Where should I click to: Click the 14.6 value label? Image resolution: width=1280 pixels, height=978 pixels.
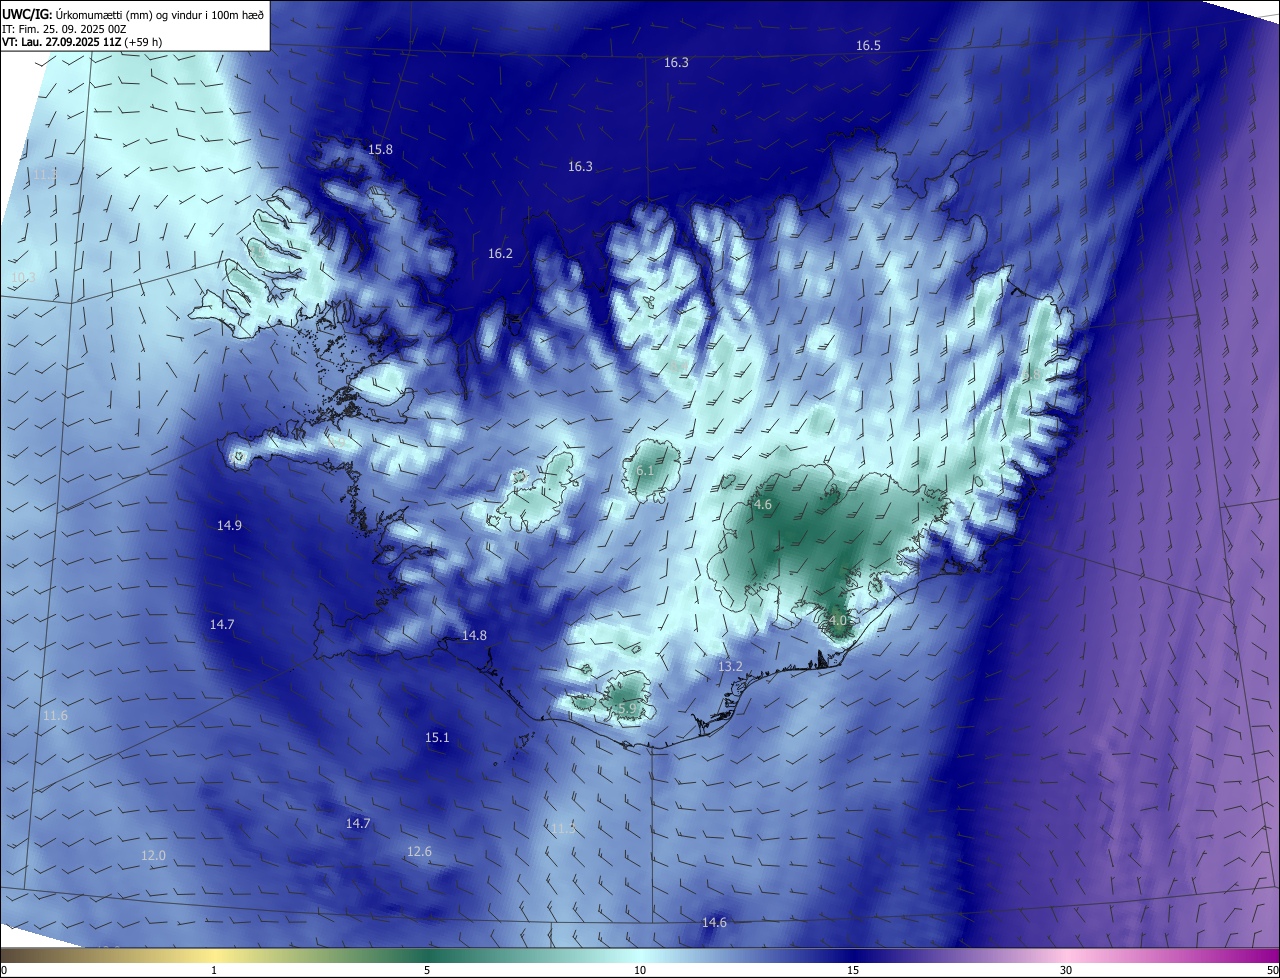[x=714, y=923]
